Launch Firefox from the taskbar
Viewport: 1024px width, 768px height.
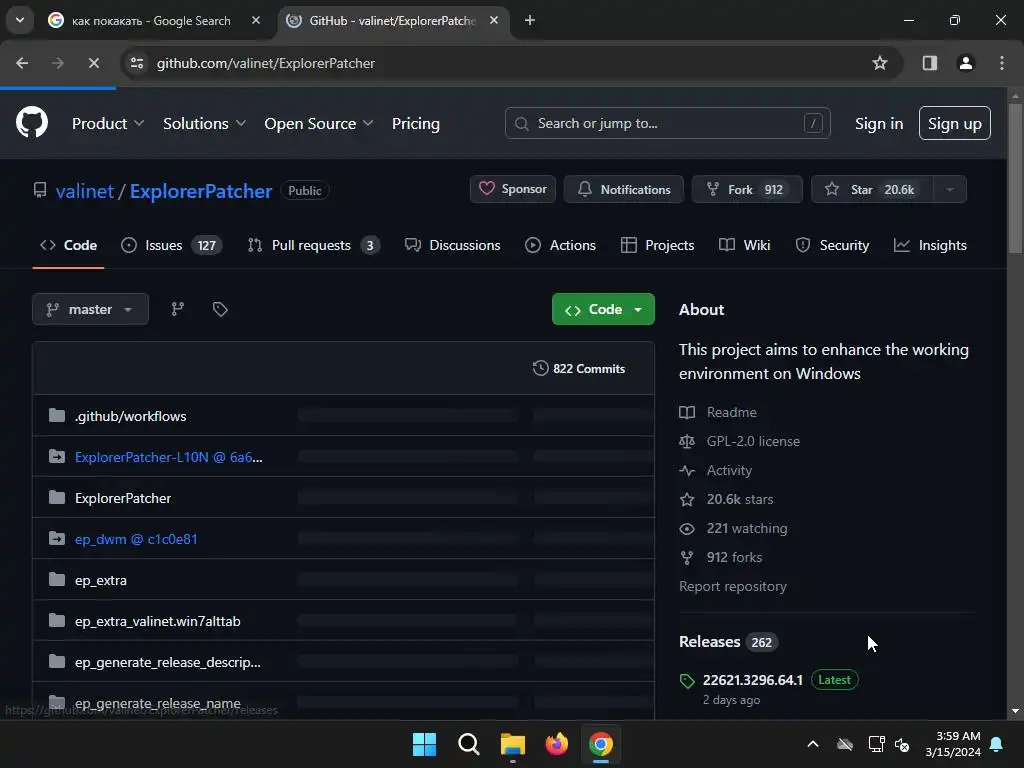pos(556,744)
